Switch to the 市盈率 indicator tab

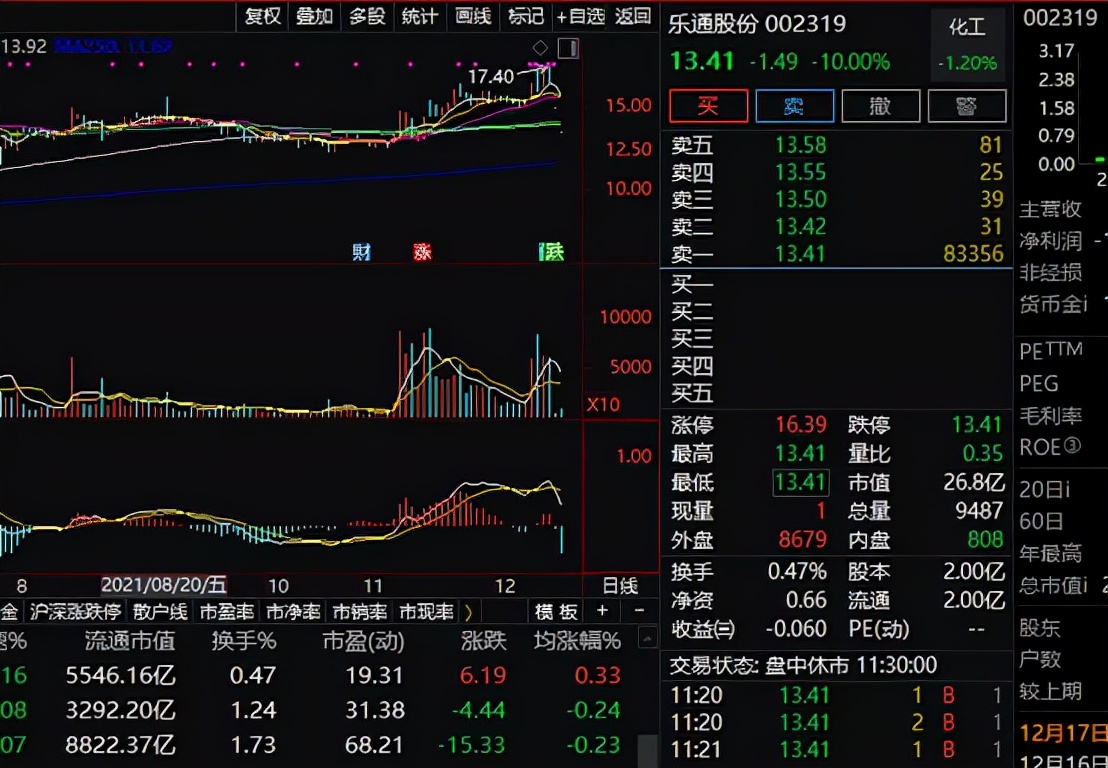pos(227,611)
